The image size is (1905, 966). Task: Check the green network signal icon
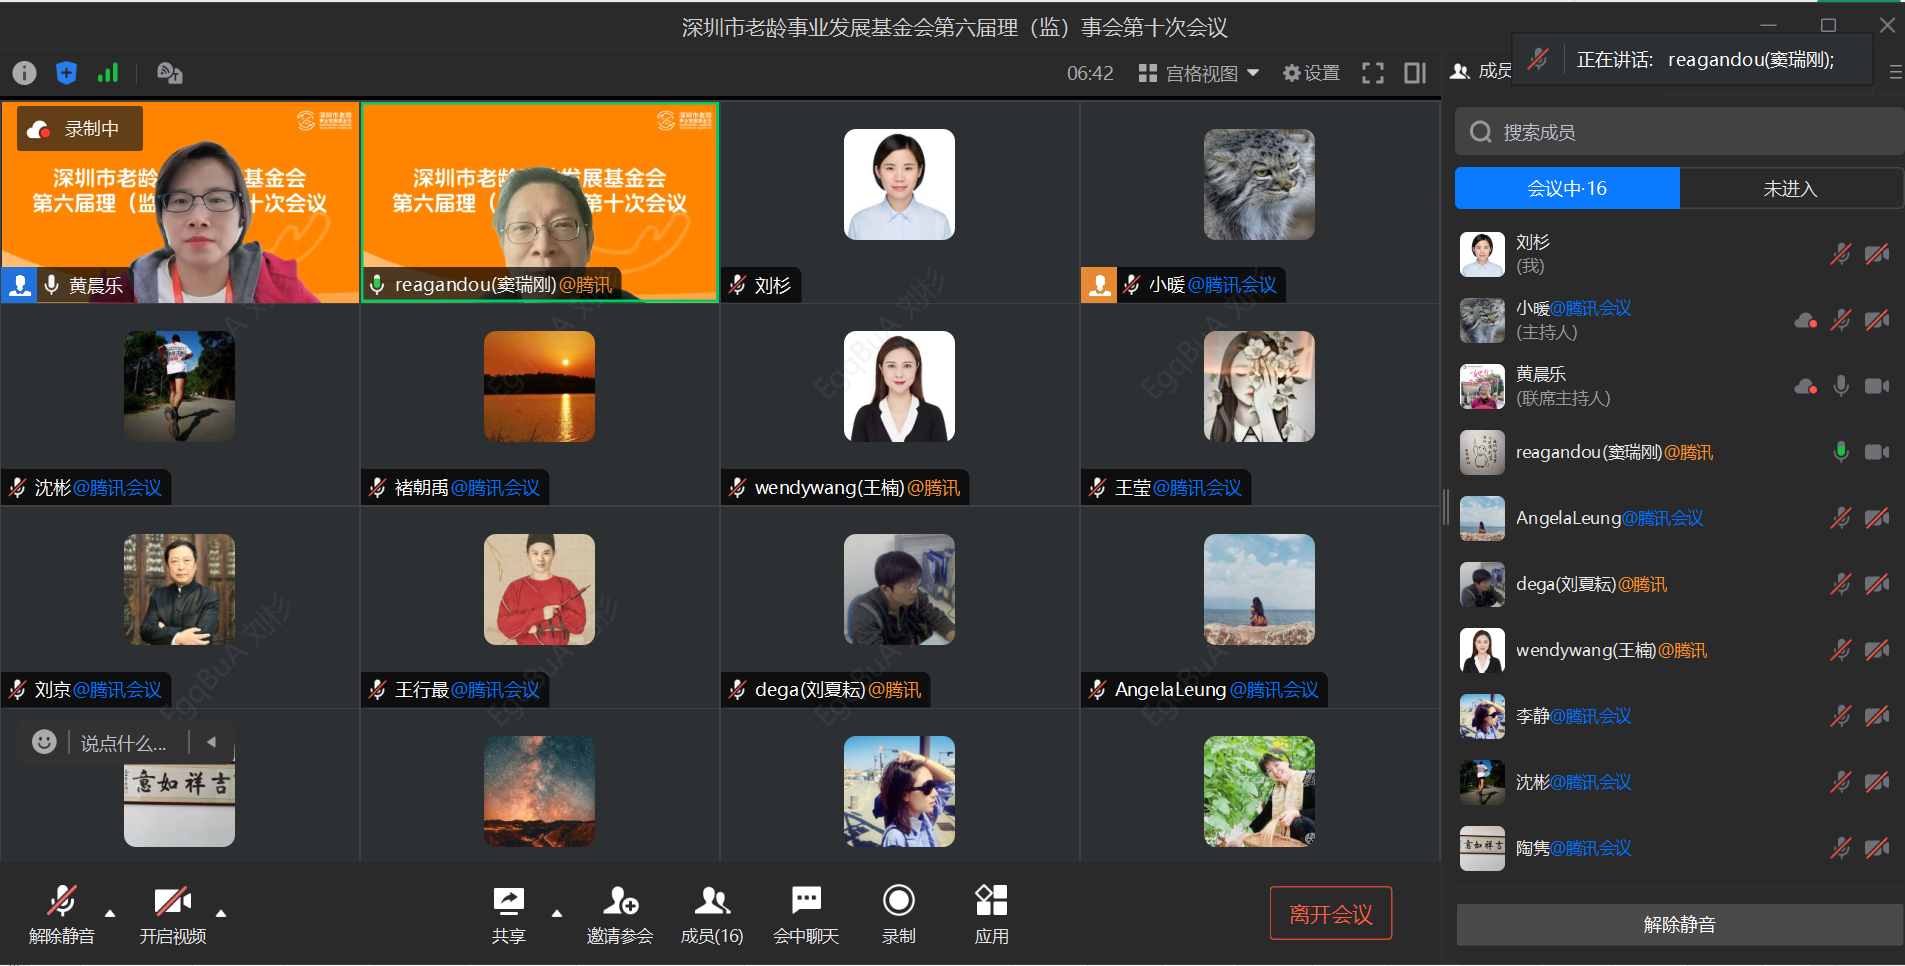[108, 73]
